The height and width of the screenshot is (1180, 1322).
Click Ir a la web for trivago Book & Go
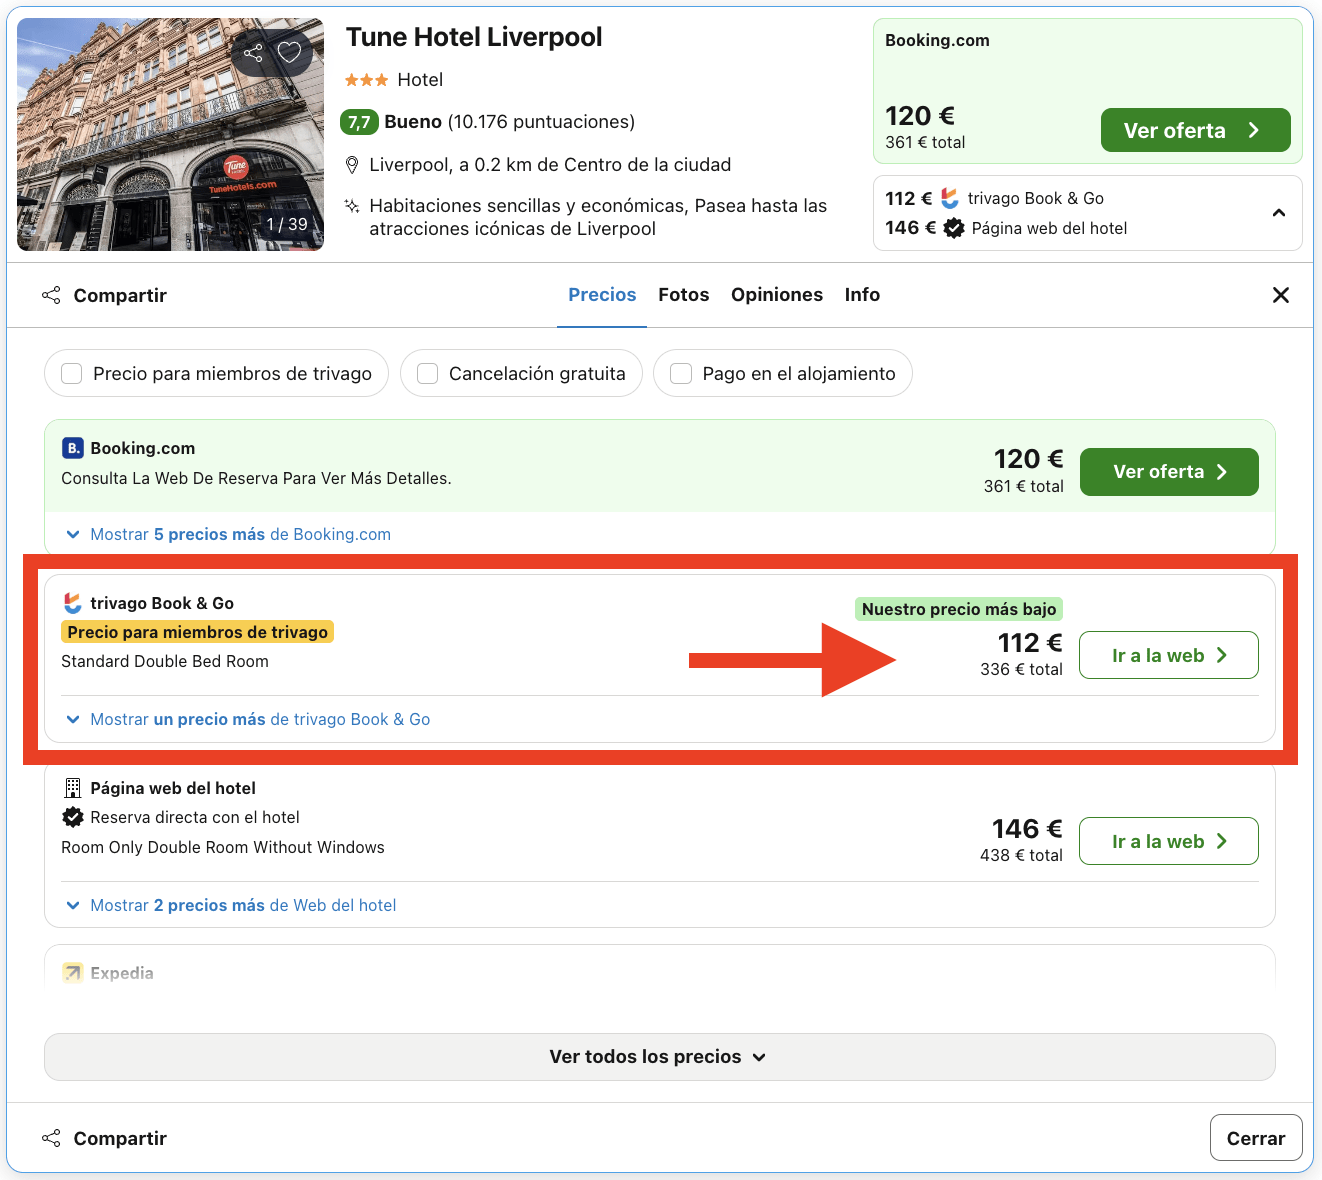[x=1168, y=655]
